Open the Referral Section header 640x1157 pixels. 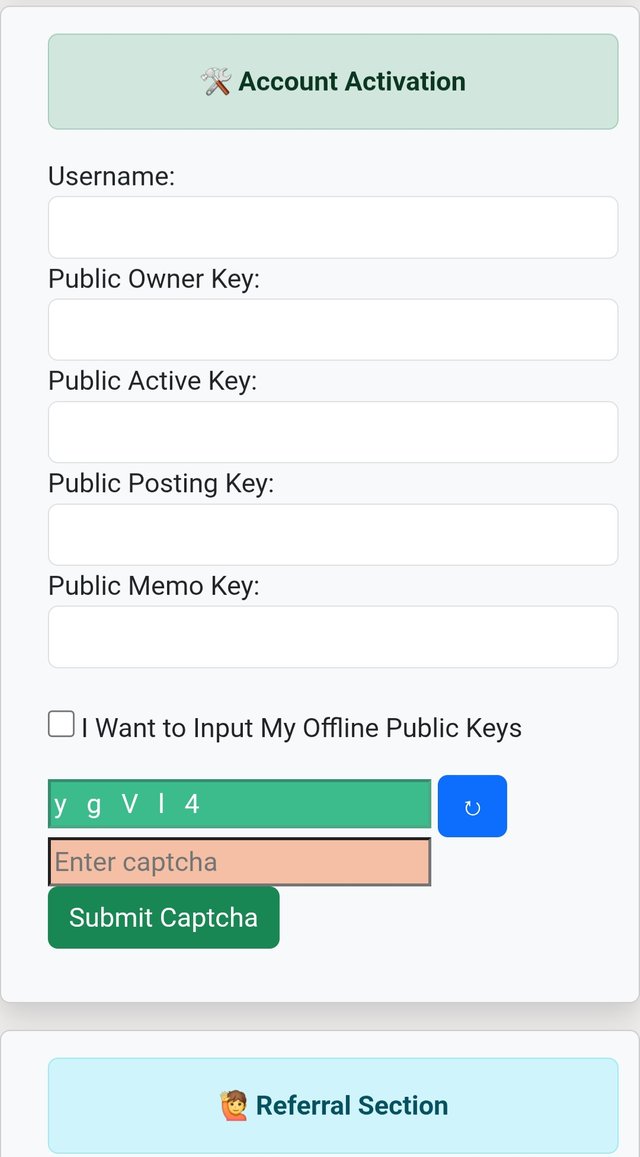coord(333,1105)
